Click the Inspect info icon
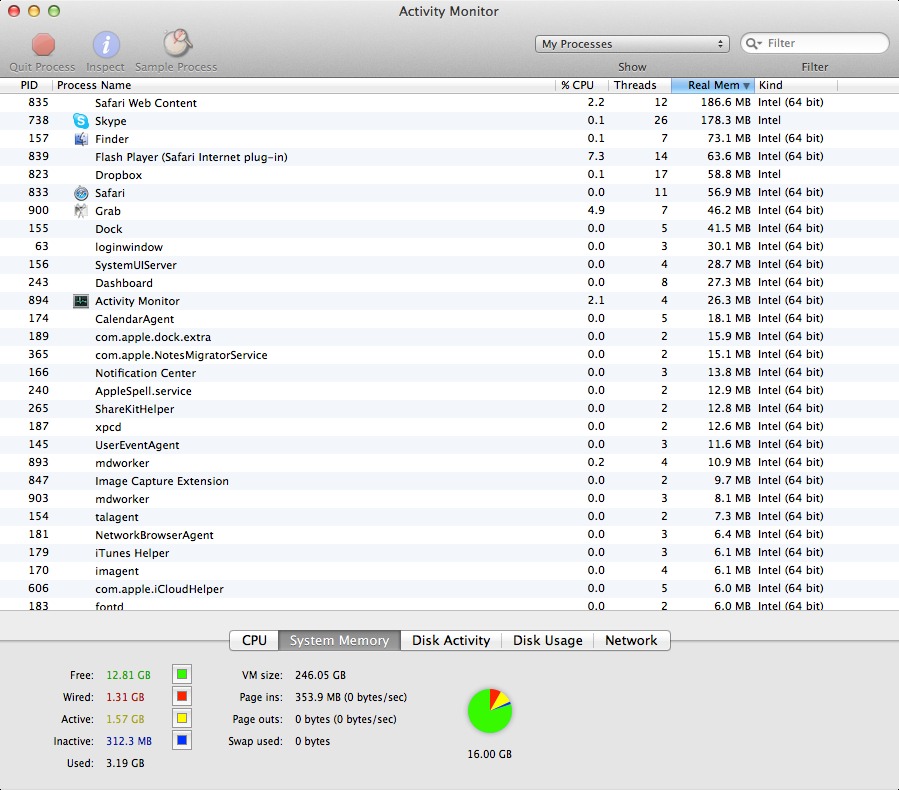This screenshot has height=790, width=899. (x=106, y=45)
